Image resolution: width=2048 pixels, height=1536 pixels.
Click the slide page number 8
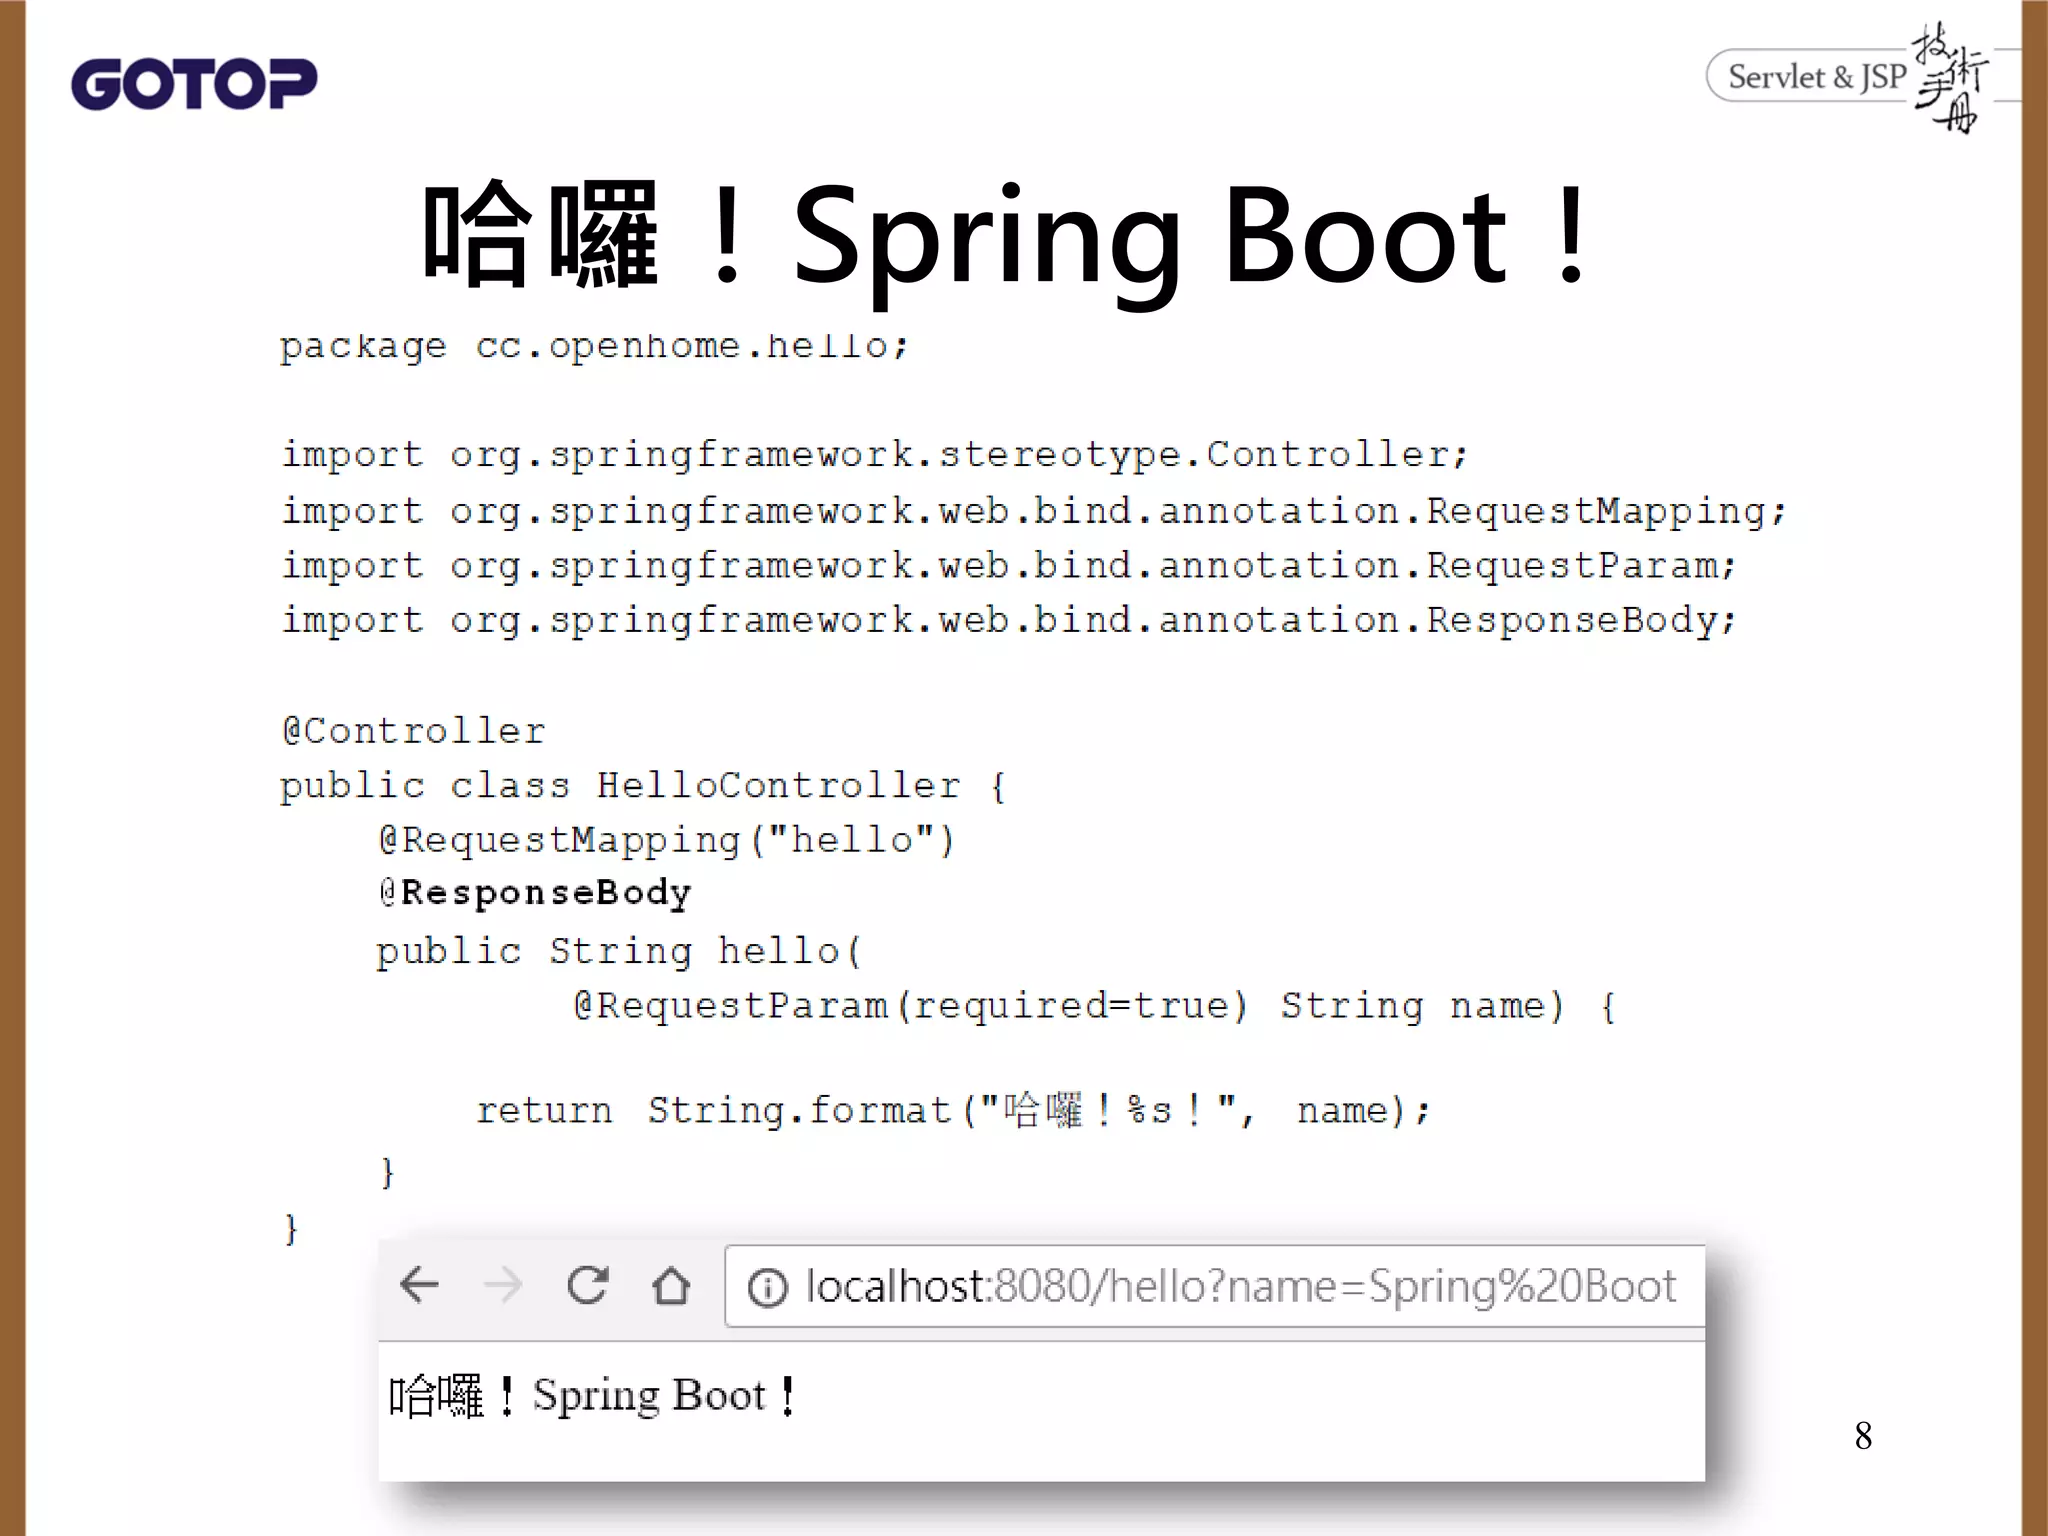point(1863,1436)
